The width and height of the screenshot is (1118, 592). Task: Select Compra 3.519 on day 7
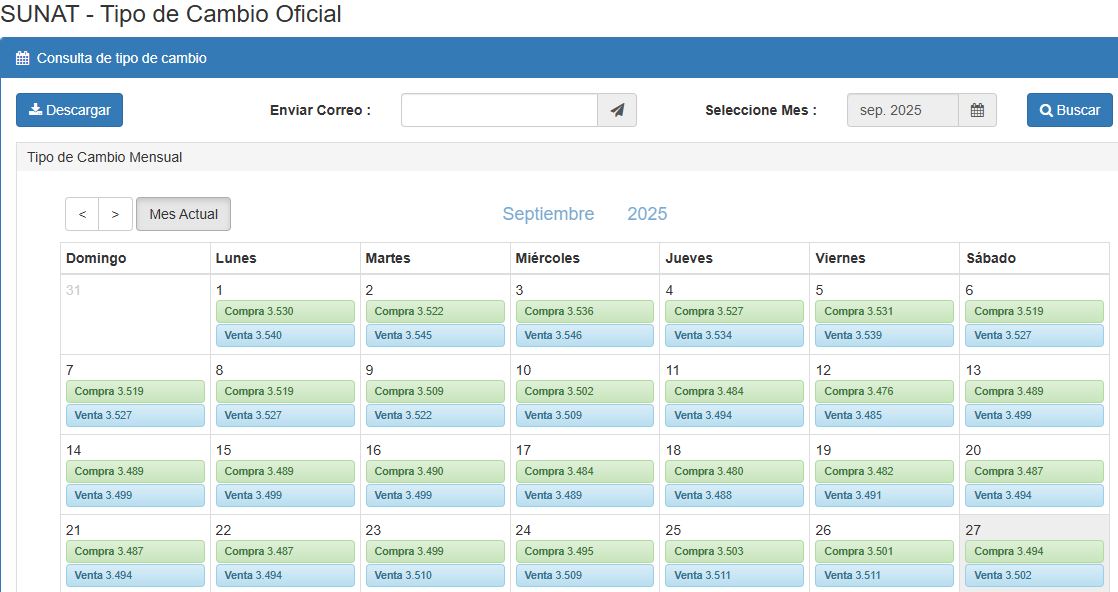[x=135, y=392]
